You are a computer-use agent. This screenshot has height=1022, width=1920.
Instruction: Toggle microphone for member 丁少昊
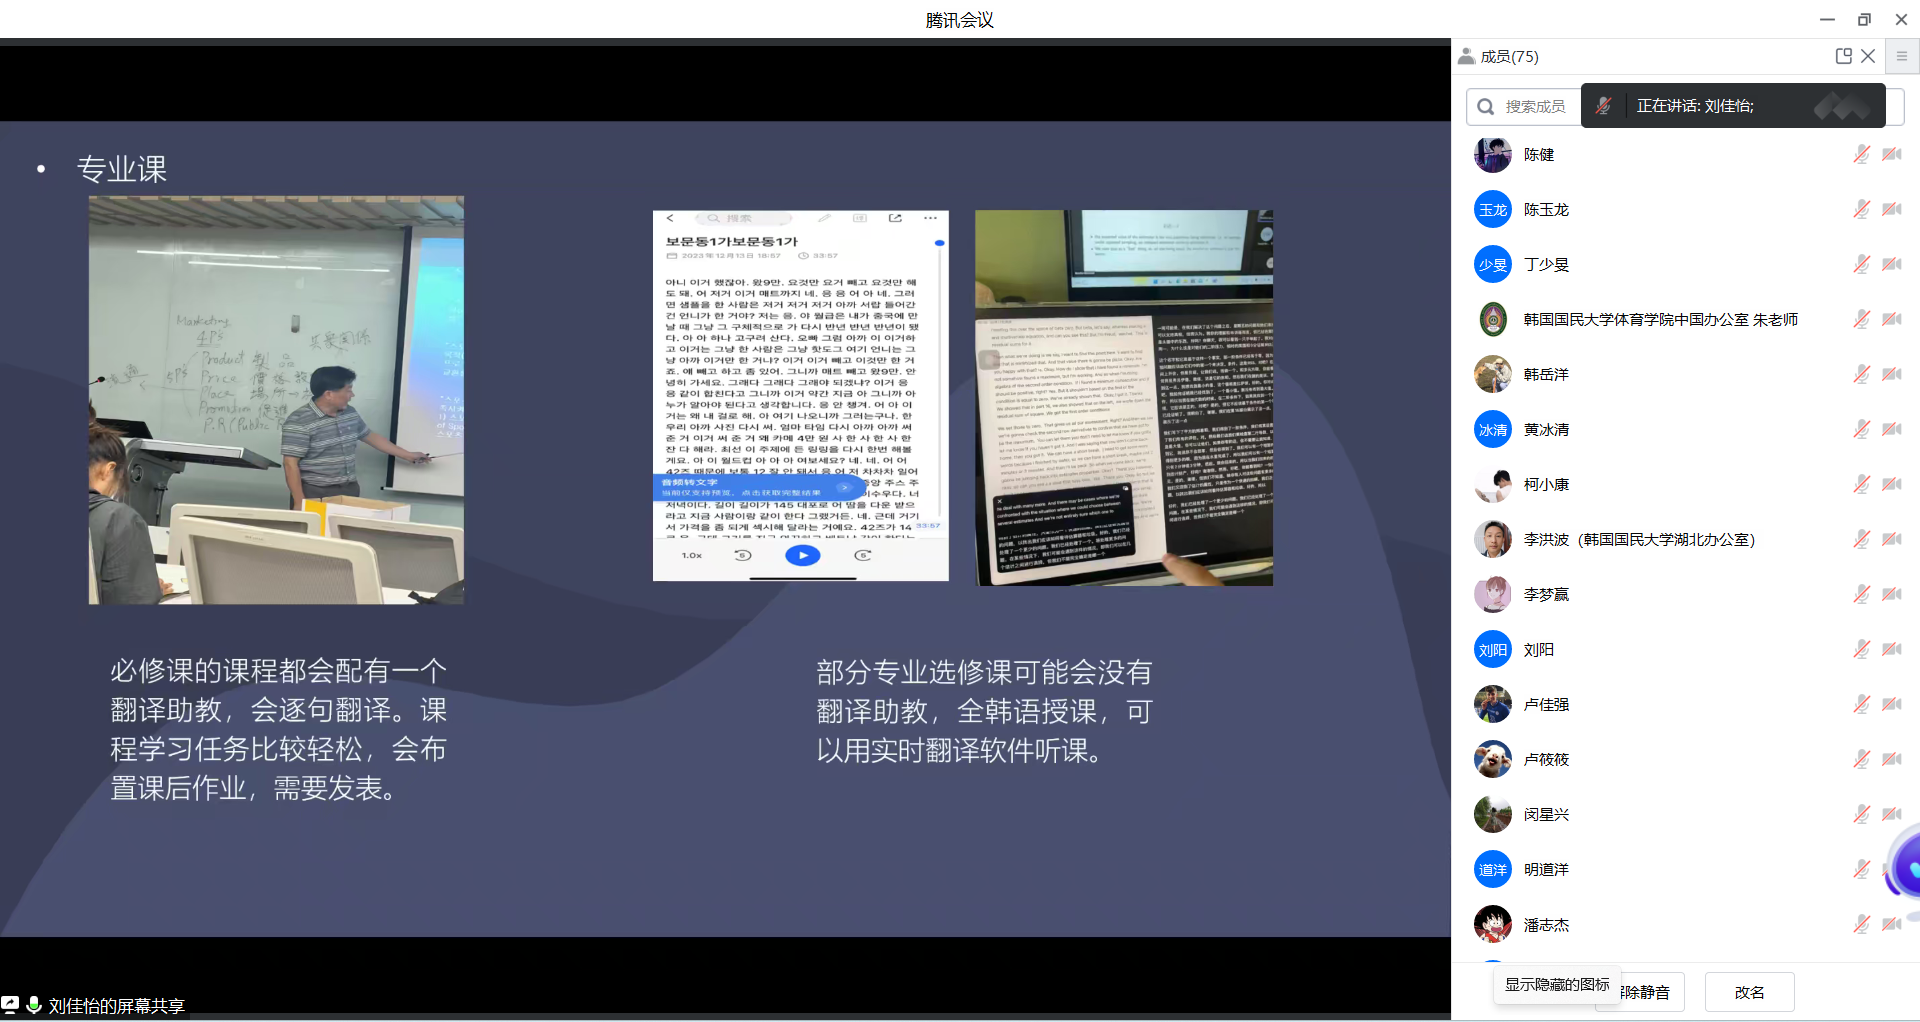1861,264
